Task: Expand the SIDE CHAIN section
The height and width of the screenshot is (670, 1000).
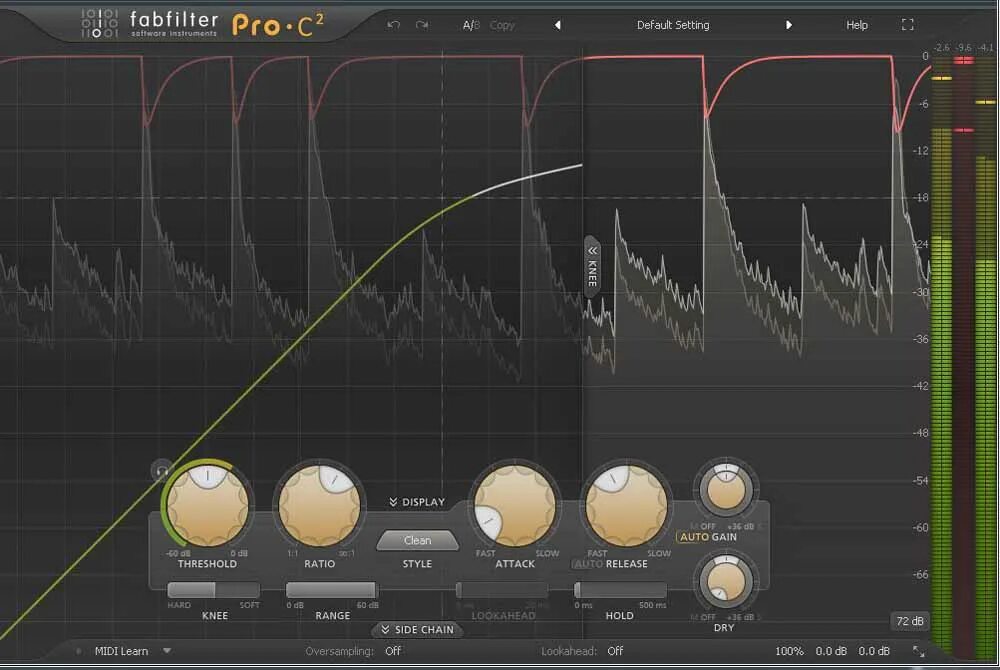Action: coord(417,629)
